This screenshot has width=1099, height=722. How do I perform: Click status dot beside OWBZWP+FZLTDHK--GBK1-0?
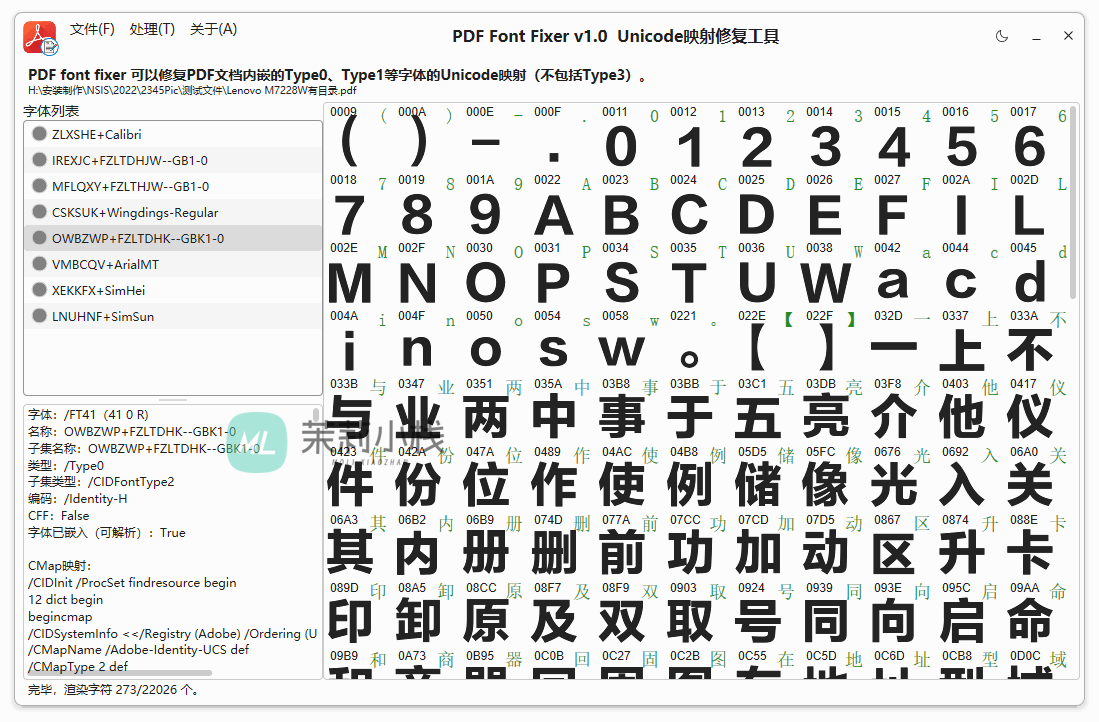coord(39,238)
